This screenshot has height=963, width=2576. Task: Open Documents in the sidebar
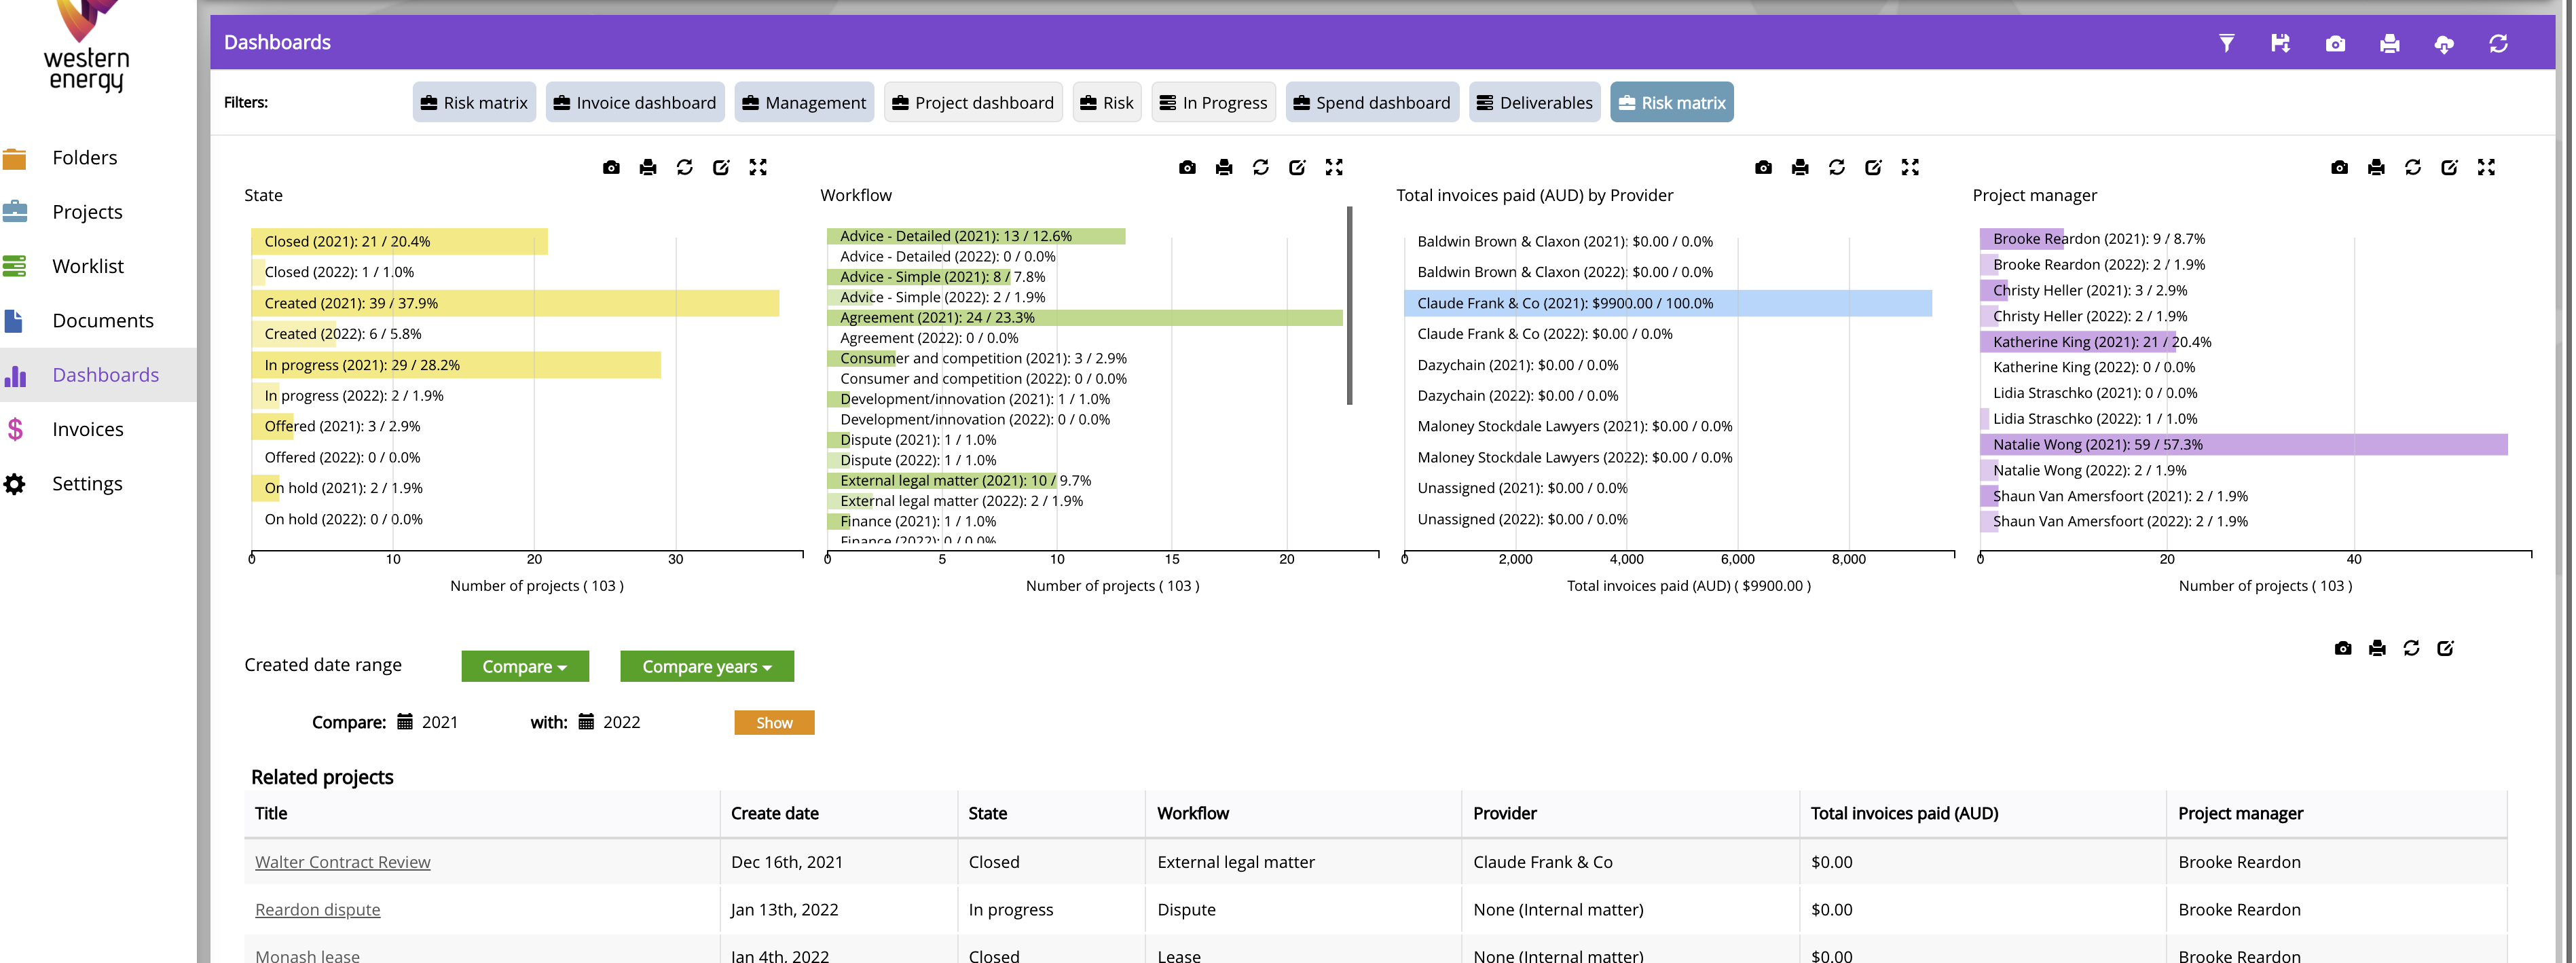pos(103,321)
